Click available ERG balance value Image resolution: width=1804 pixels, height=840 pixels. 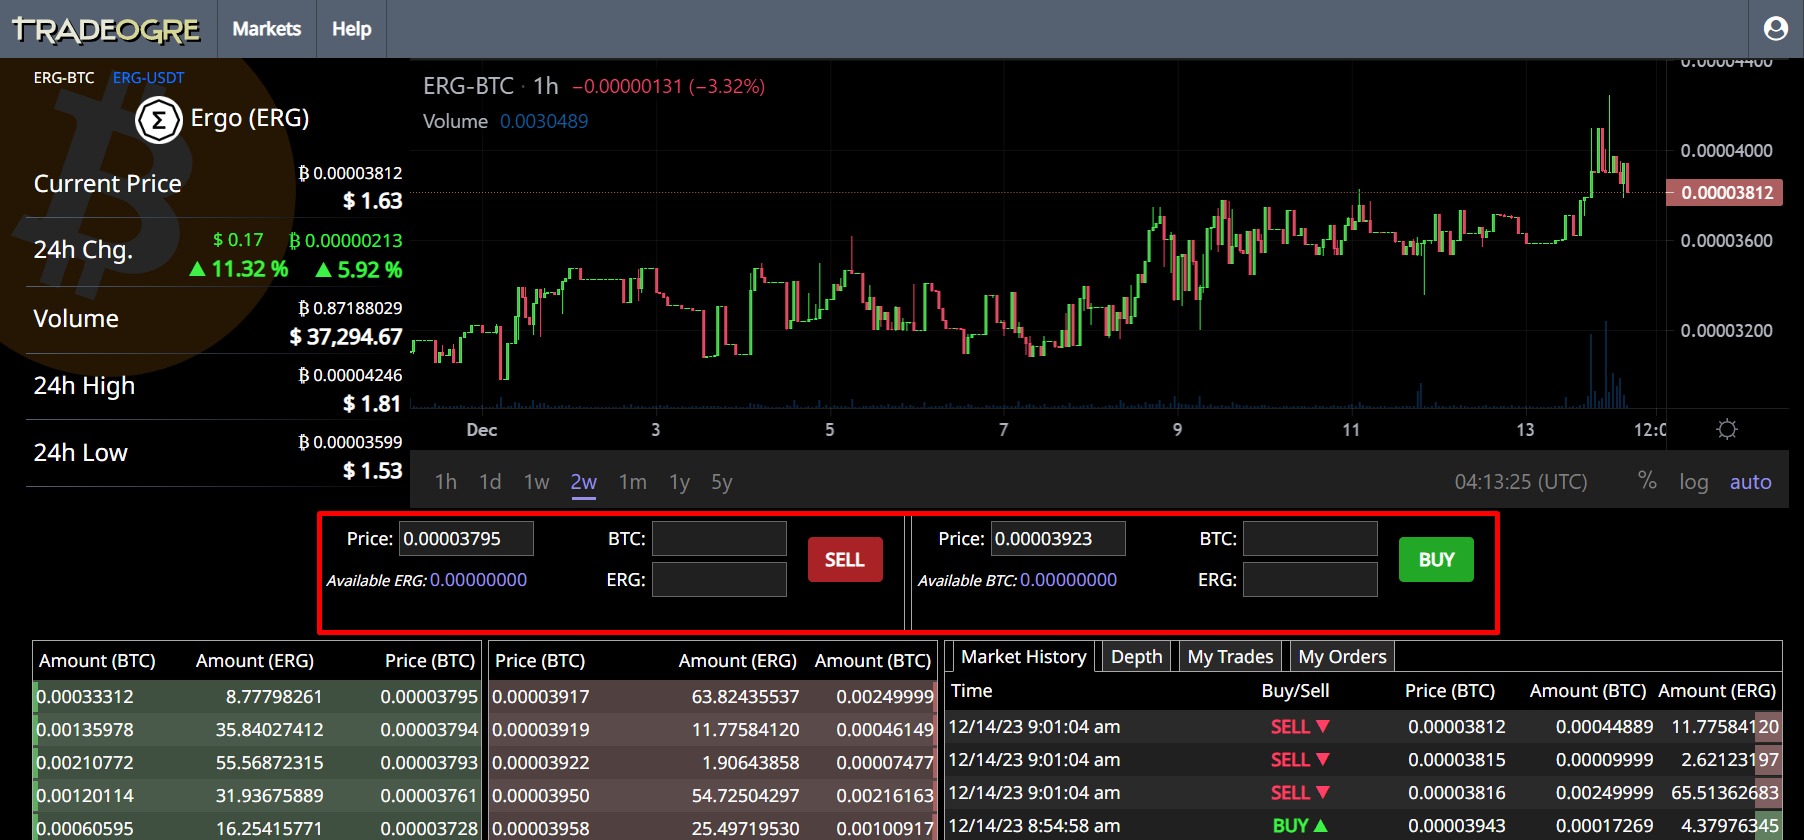478,580
